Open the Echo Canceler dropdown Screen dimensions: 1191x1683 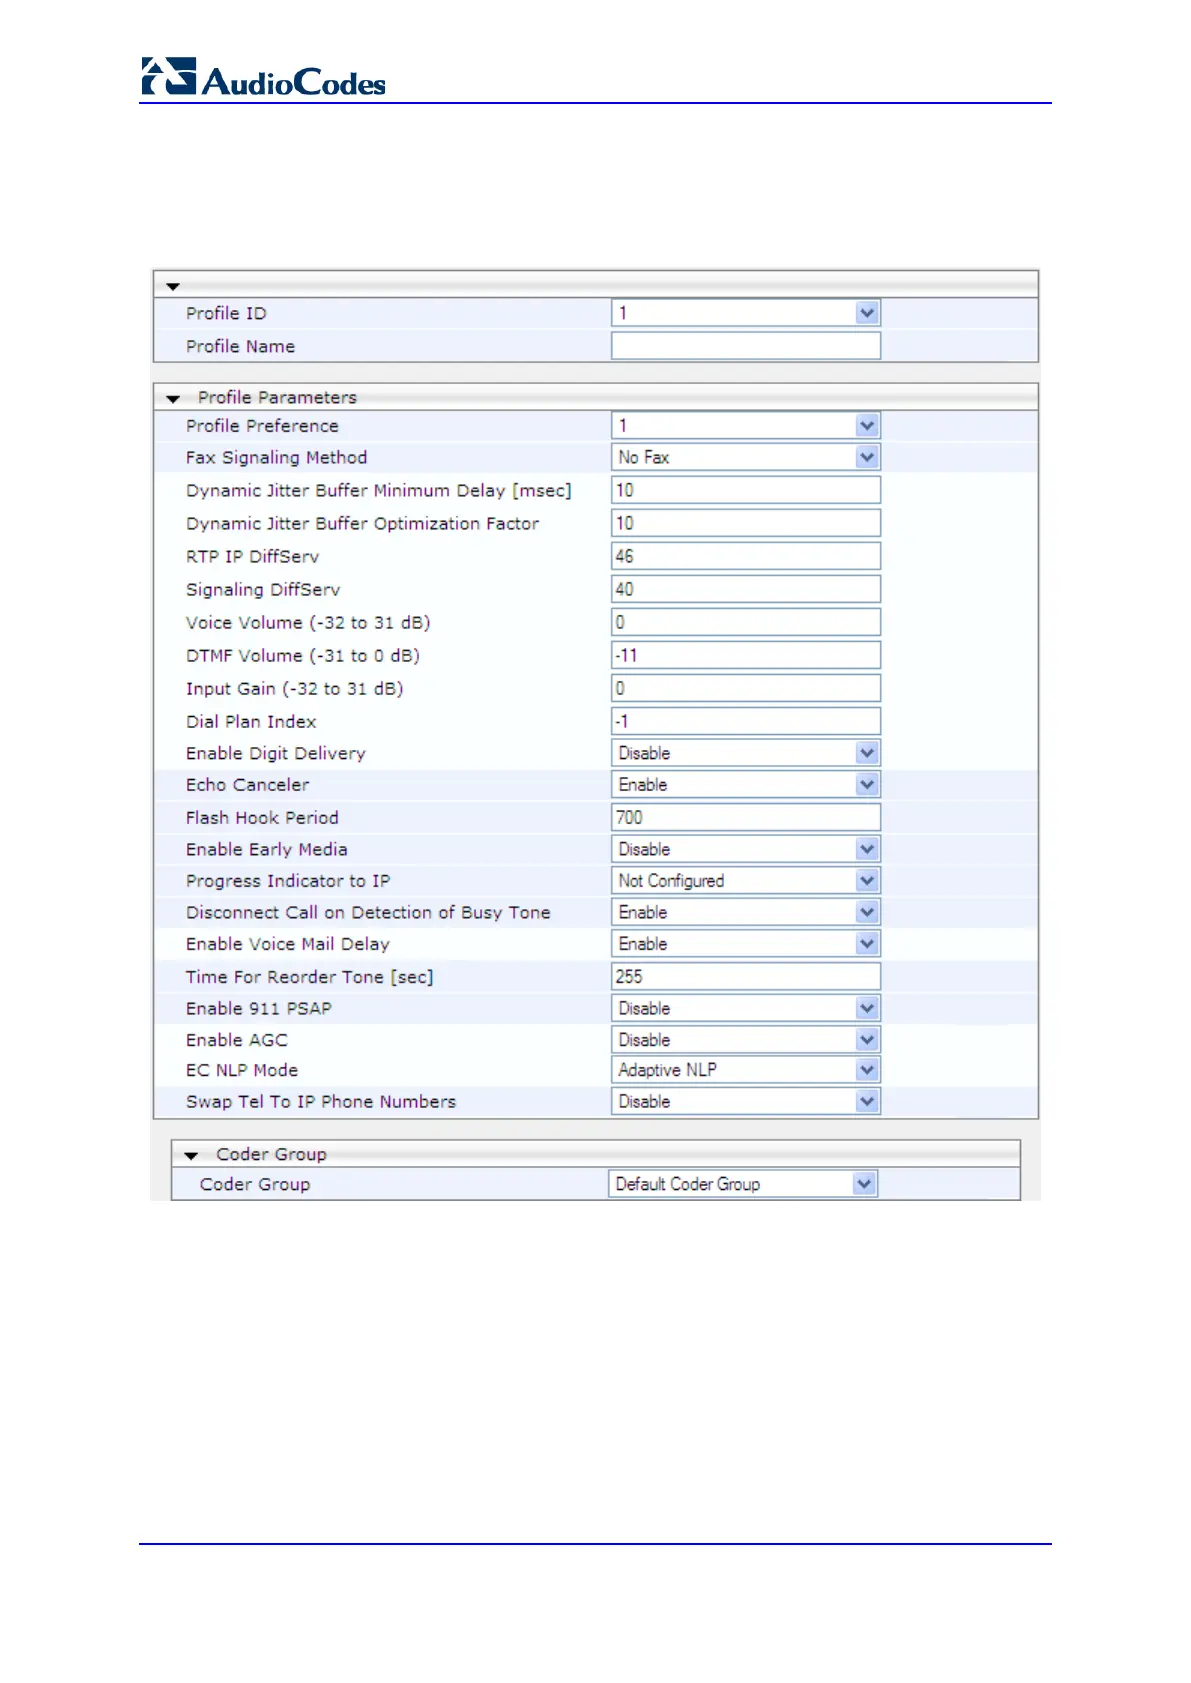[745, 785]
